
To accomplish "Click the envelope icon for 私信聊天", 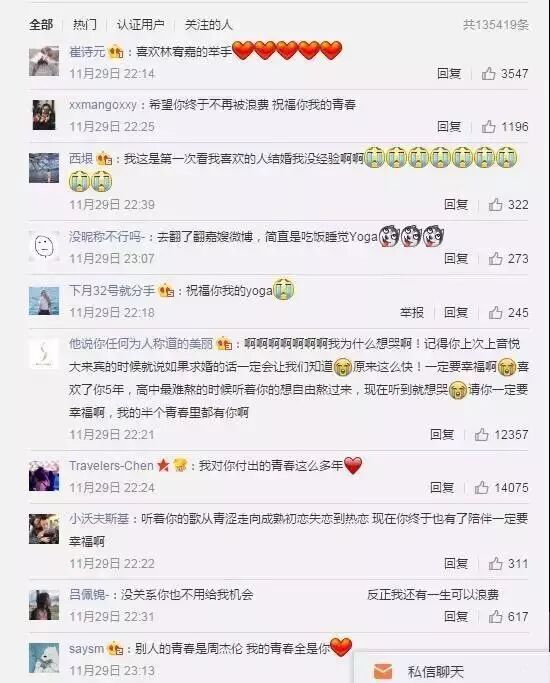I will 383,671.
